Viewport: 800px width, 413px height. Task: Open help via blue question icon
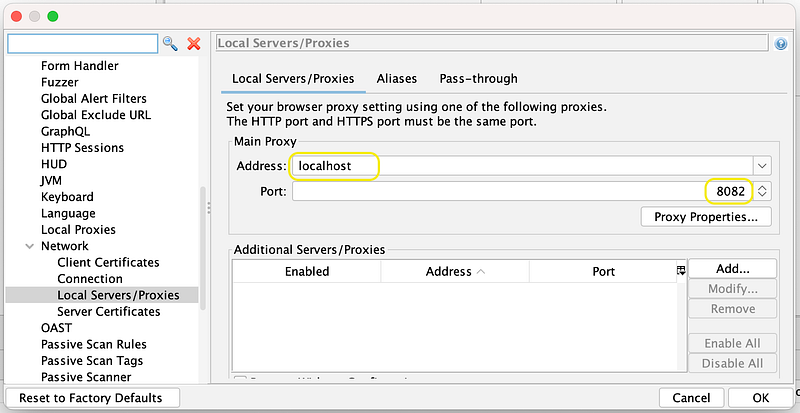[781, 44]
